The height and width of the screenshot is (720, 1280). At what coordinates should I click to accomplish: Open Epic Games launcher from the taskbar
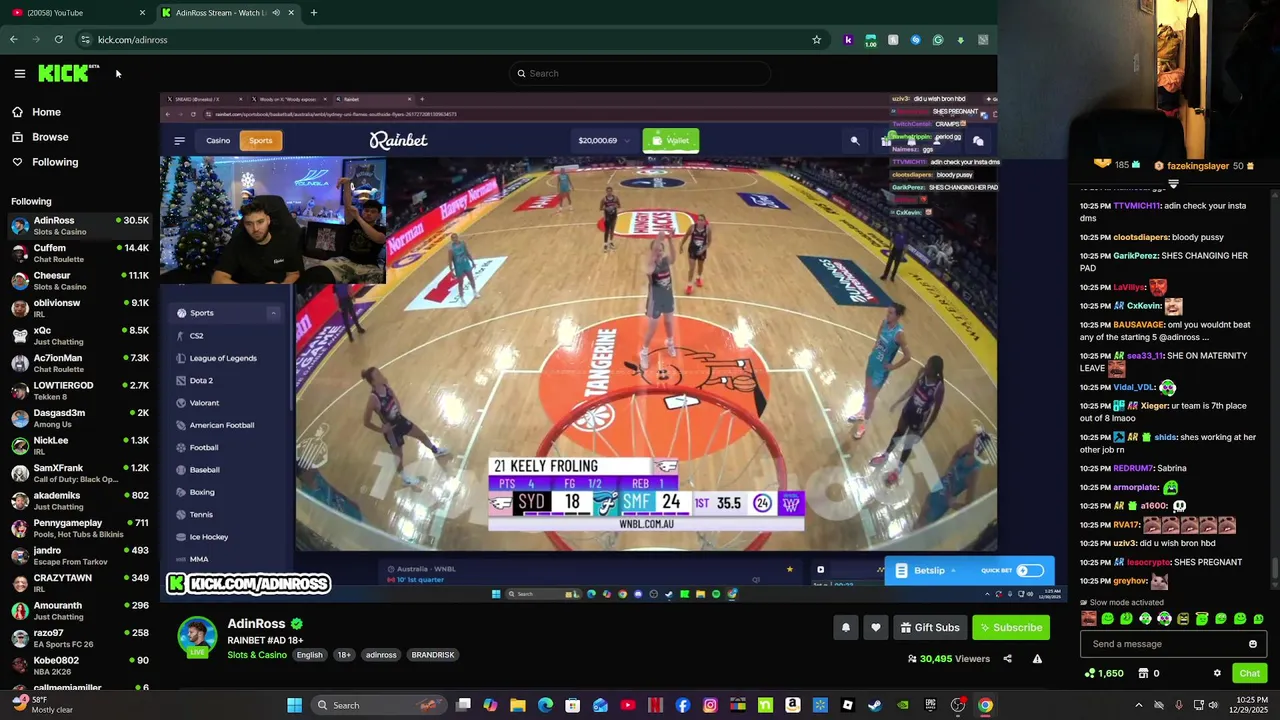[930, 705]
